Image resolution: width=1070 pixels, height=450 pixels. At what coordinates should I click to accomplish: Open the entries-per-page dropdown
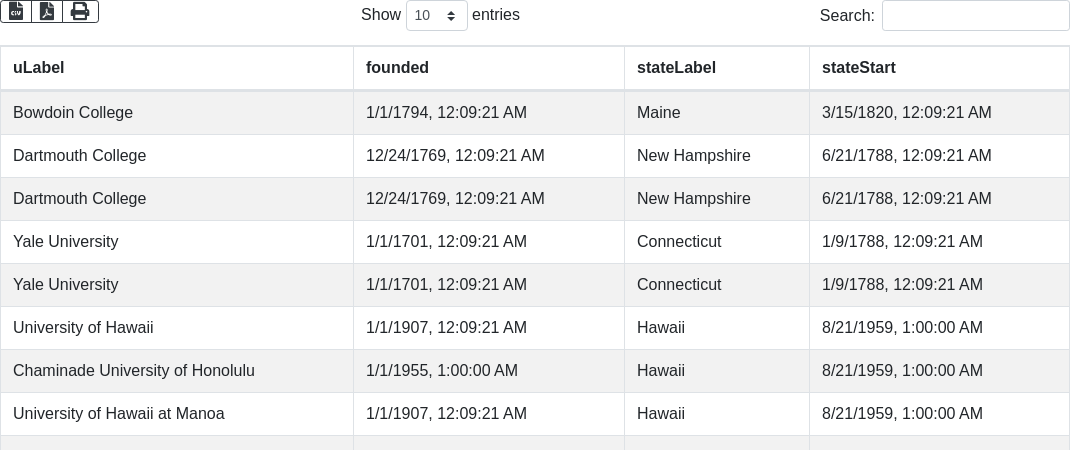coord(436,16)
